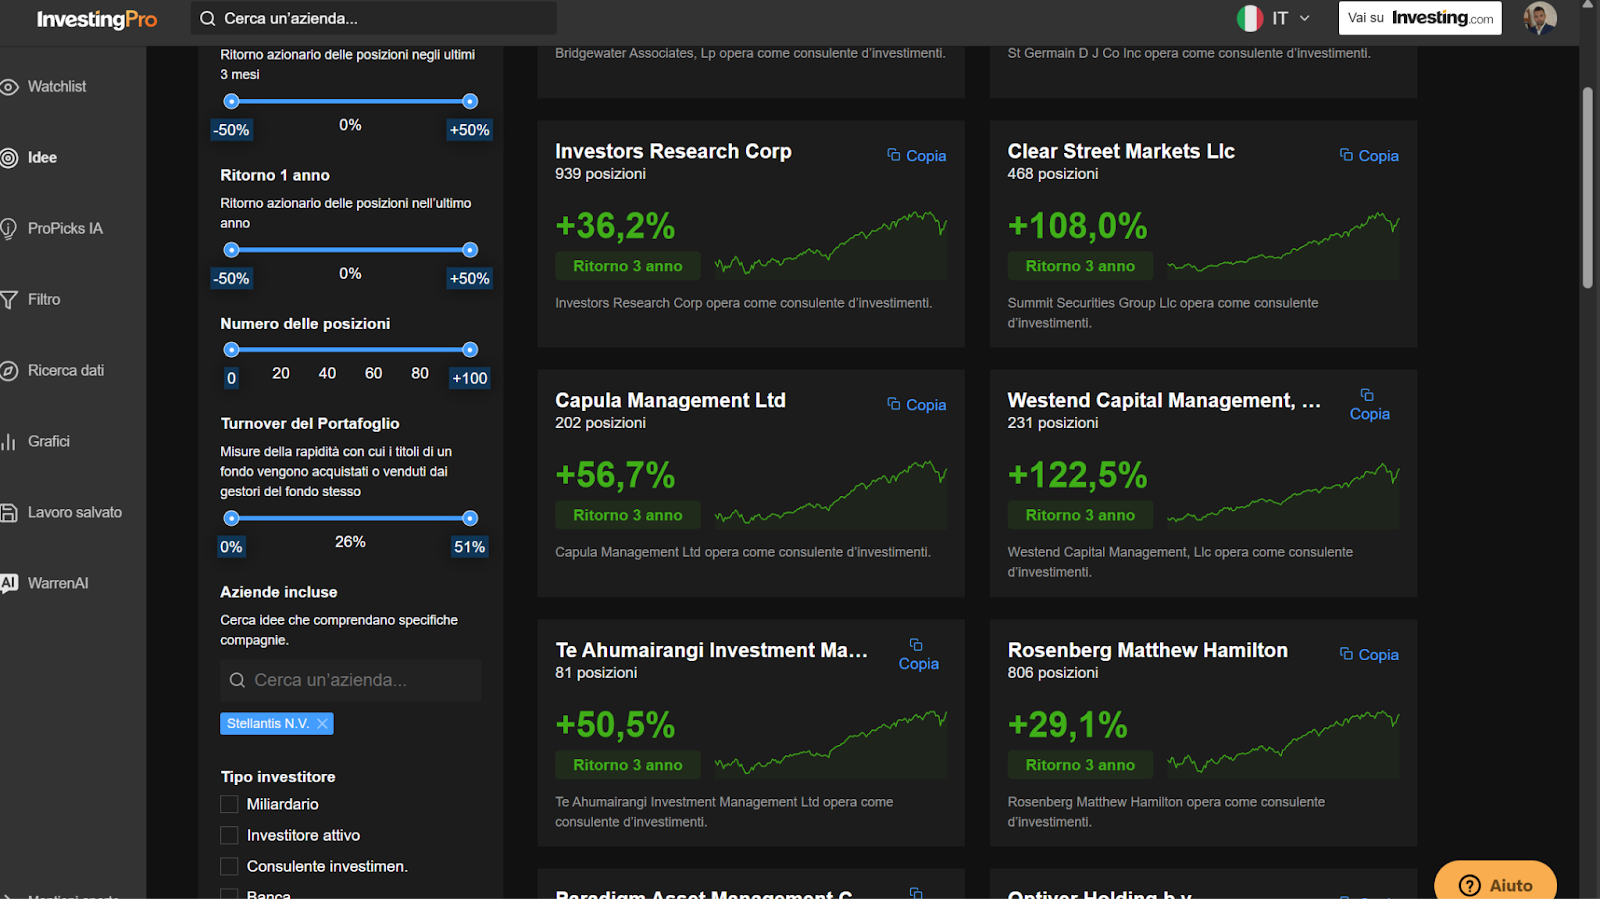Click Numero delle posizioni left slider handle
The image size is (1600, 899).
point(231,350)
